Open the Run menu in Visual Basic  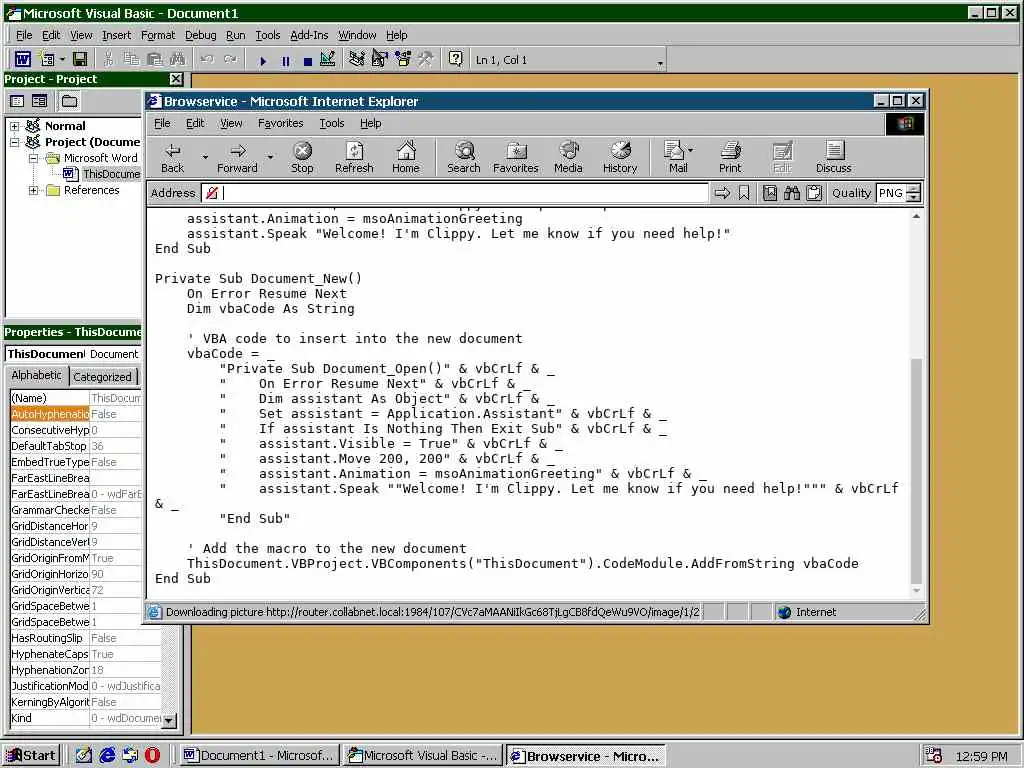(235, 35)
